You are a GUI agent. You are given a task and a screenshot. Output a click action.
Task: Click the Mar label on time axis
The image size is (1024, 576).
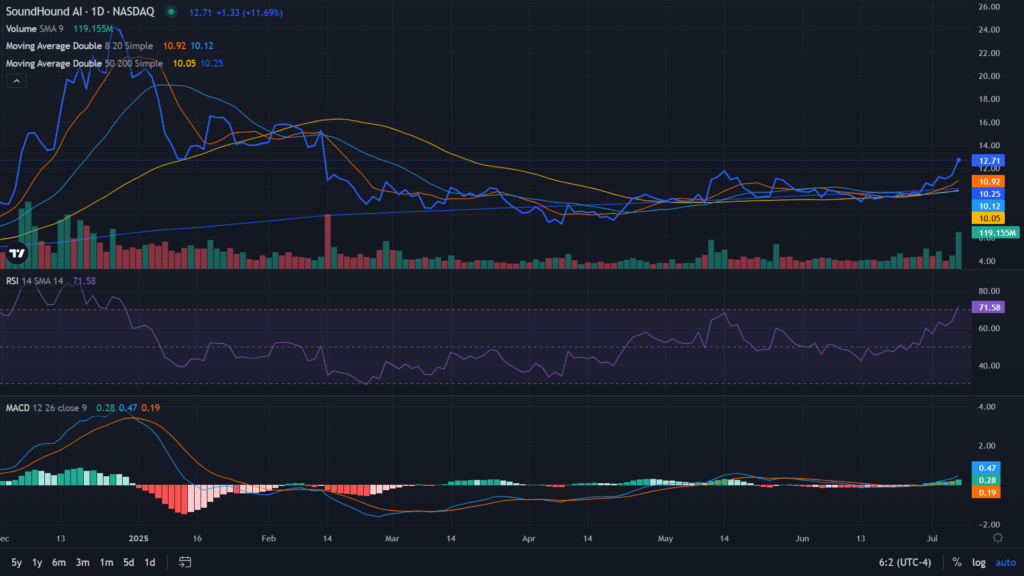pyautogui.click(x=392, y=539)
